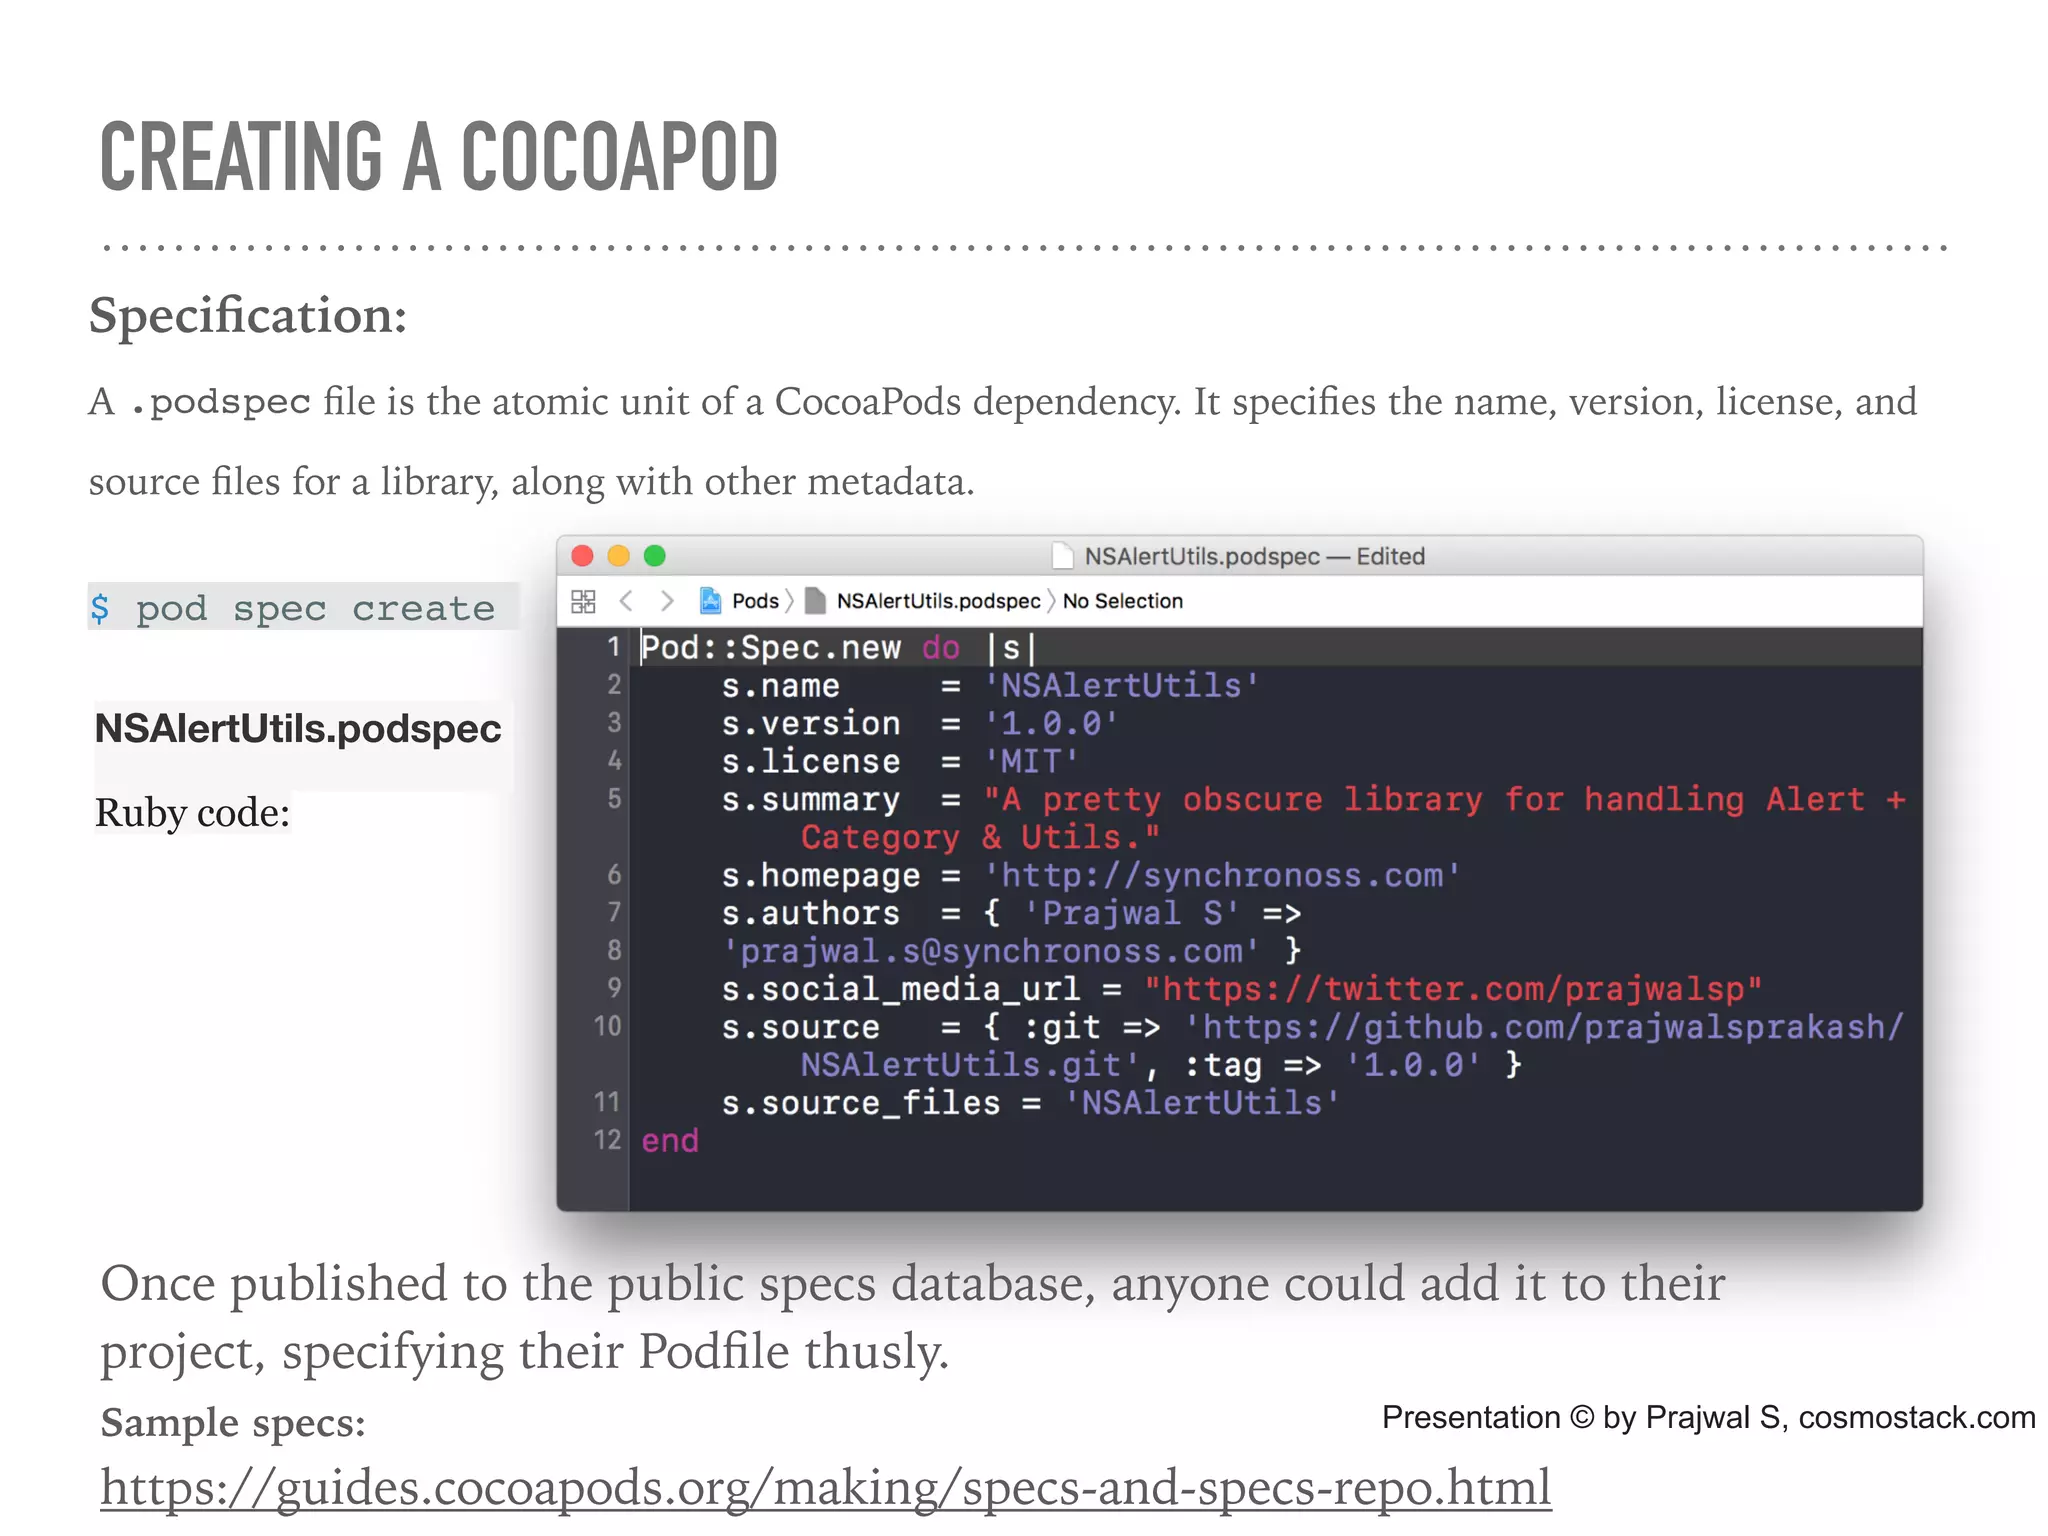Click the twitter.com/prajwalsp URL string
Screen dimensions: 2048x1536
tap(1453, 989)
